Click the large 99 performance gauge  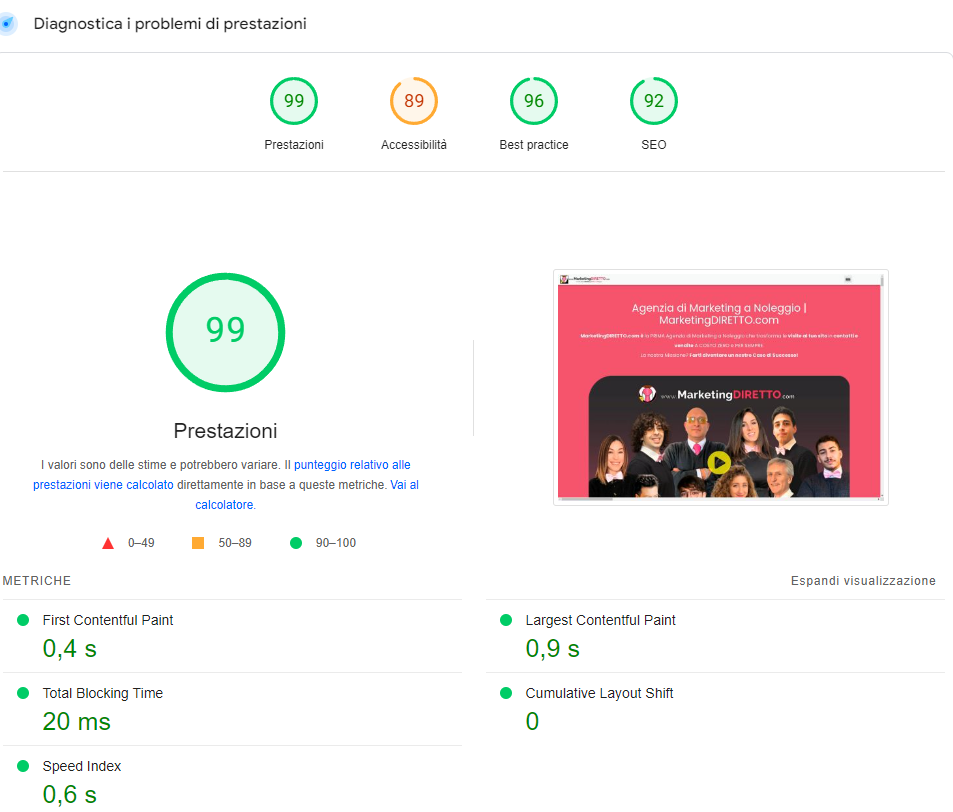click(x=225, y=332)
